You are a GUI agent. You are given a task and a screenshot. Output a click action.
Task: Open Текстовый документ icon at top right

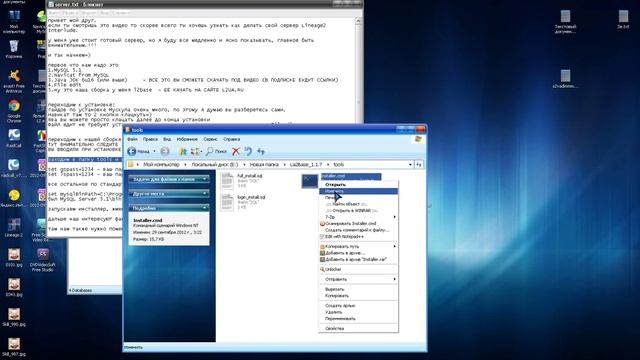click(565, 21)
